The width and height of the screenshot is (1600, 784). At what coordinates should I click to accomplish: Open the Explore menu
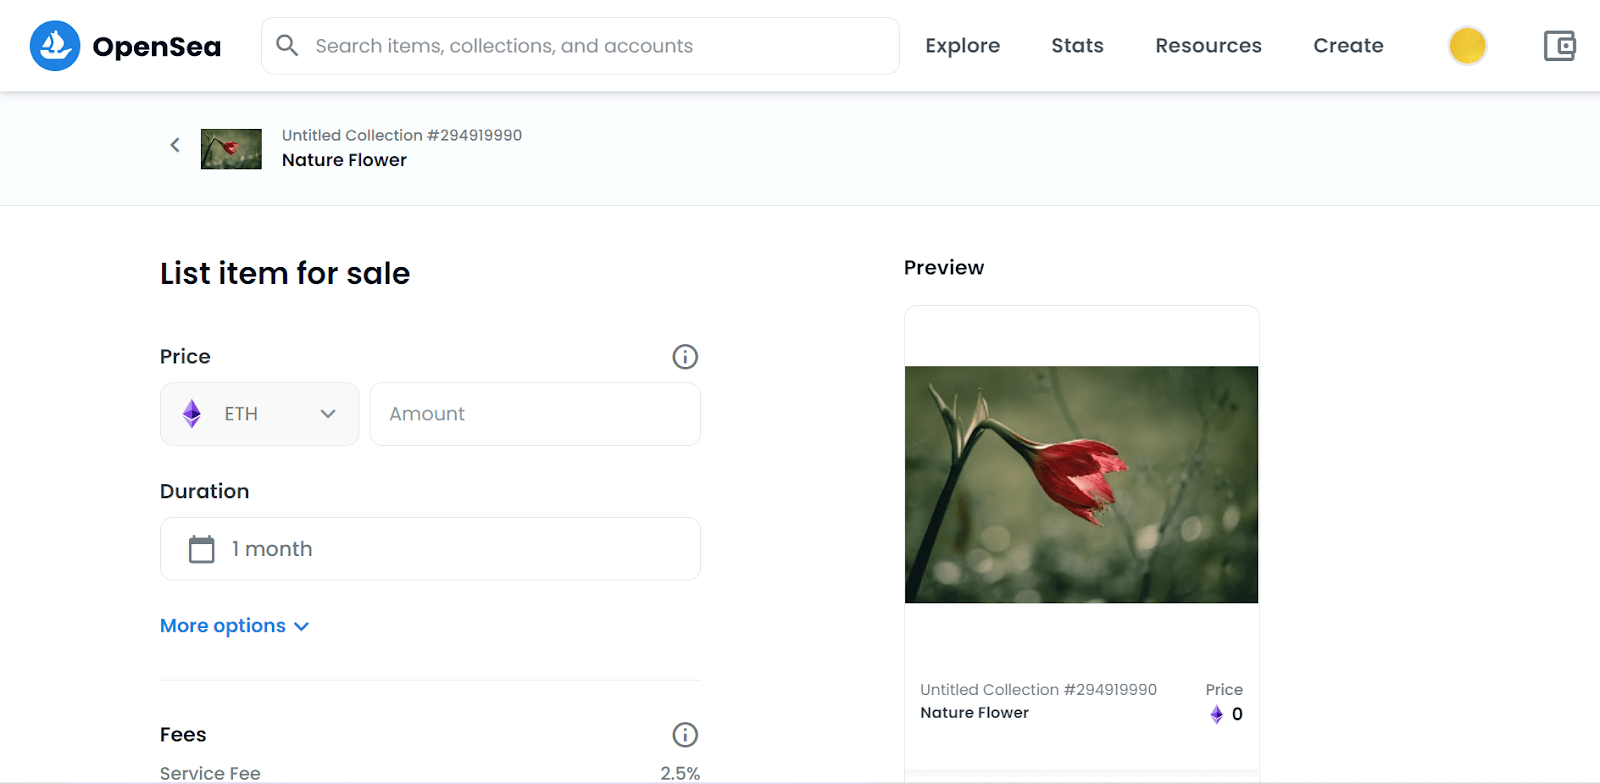click(x=962, y=46)
